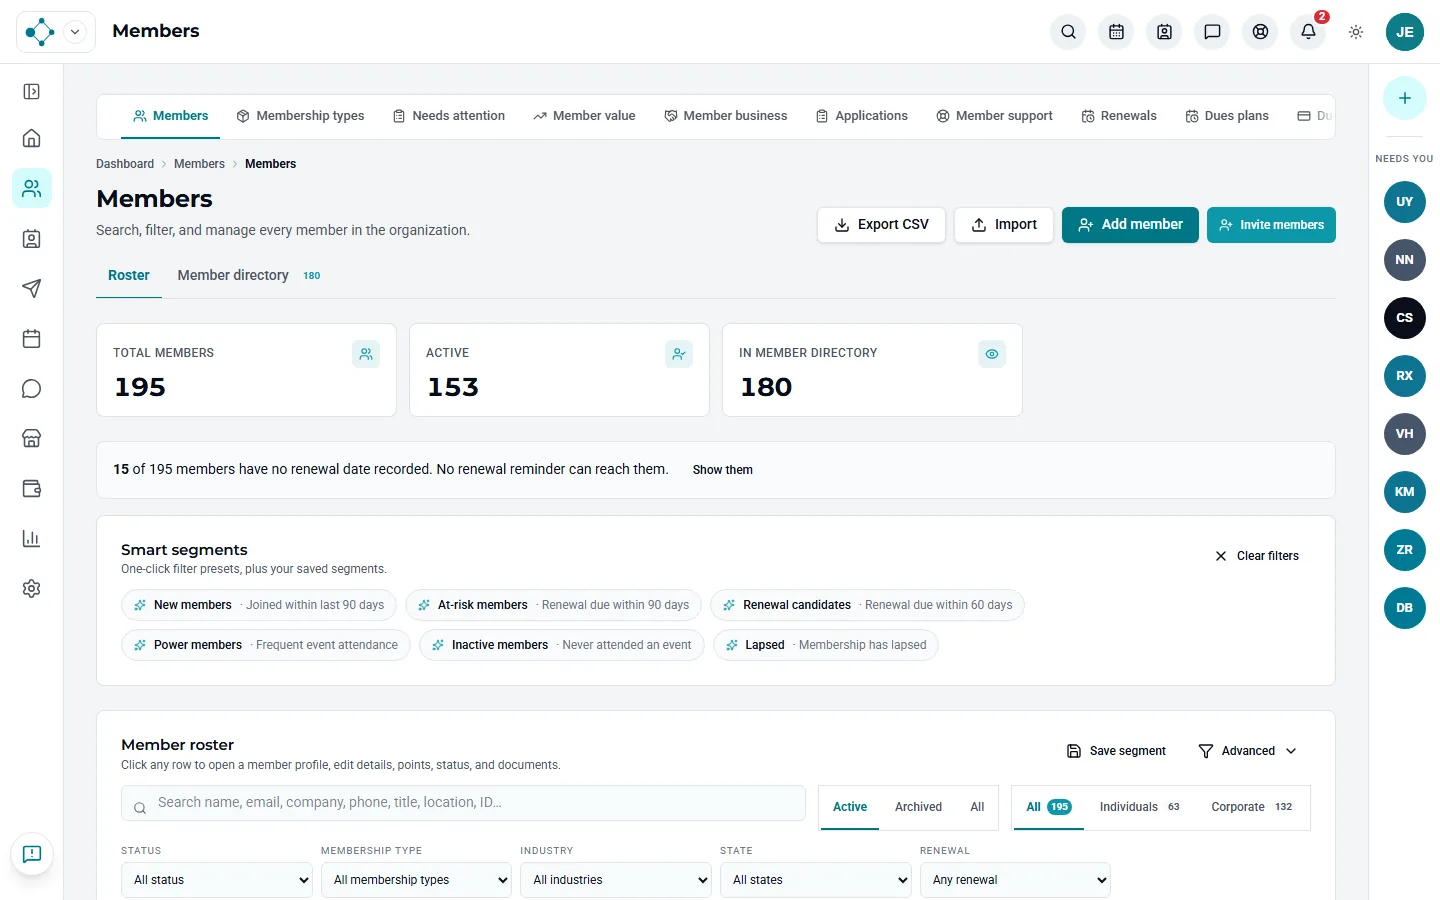Open notifications bell with 2 badge
The height and width of the screenshot is (900, 1440).
tap(1308, 32)
